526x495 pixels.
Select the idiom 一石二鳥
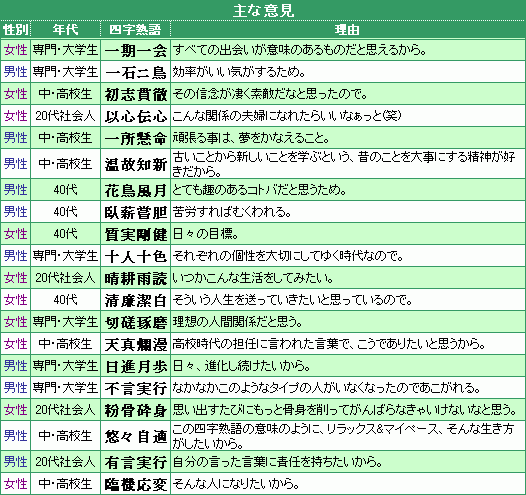click(x=136, y=72)
